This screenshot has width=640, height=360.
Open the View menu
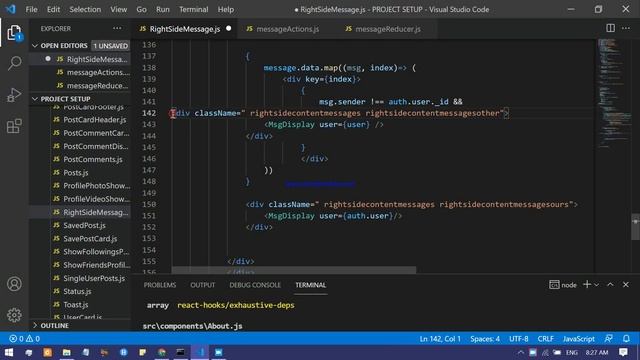click(x=118, y=9)
